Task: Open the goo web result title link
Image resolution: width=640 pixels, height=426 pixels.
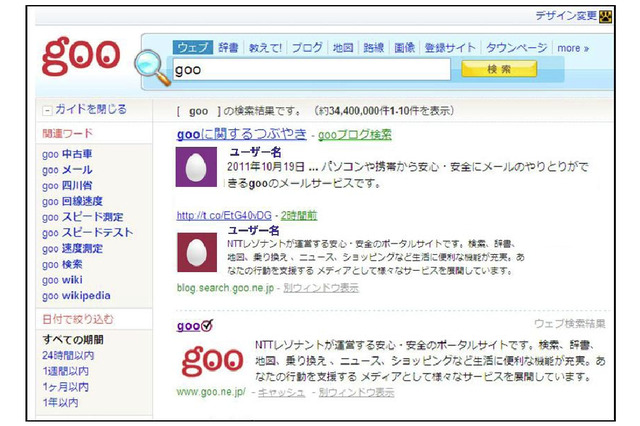Action: (189, 326)
